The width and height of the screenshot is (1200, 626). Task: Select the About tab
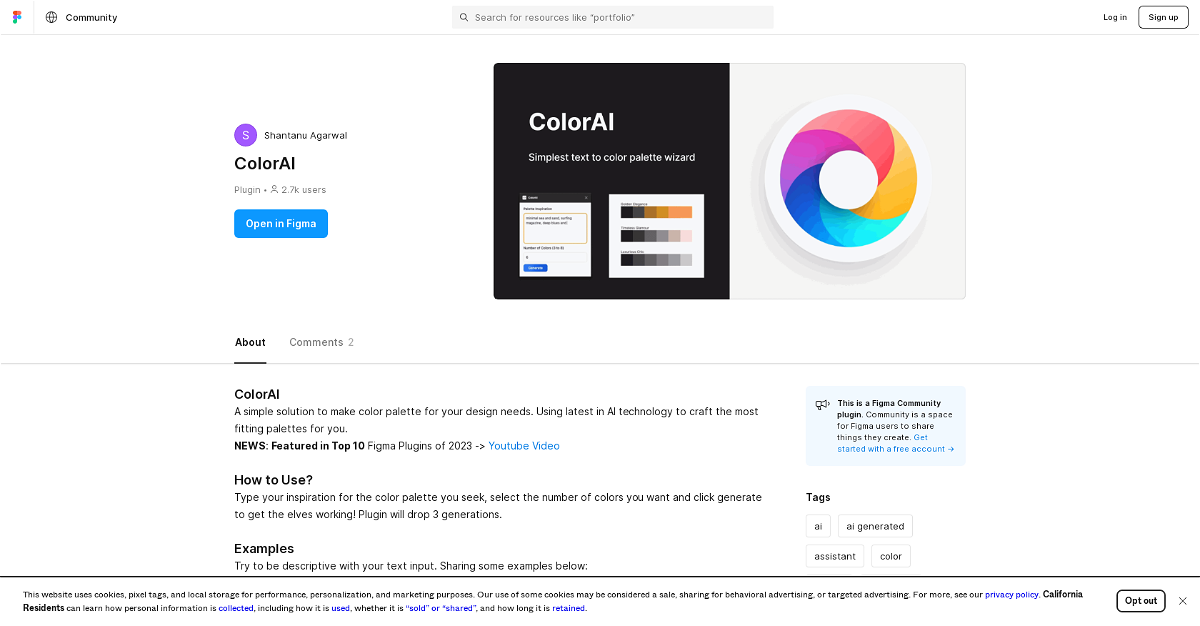(x=250, y=342)
